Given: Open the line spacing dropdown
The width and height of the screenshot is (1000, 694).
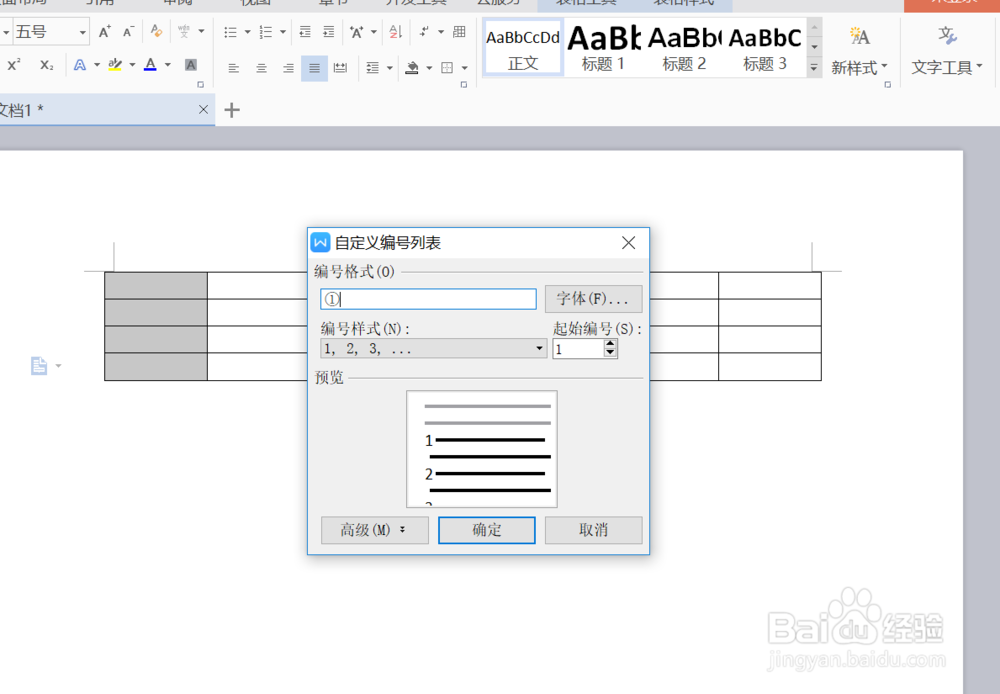Looking at the screenshot, I should pos(374,68).
